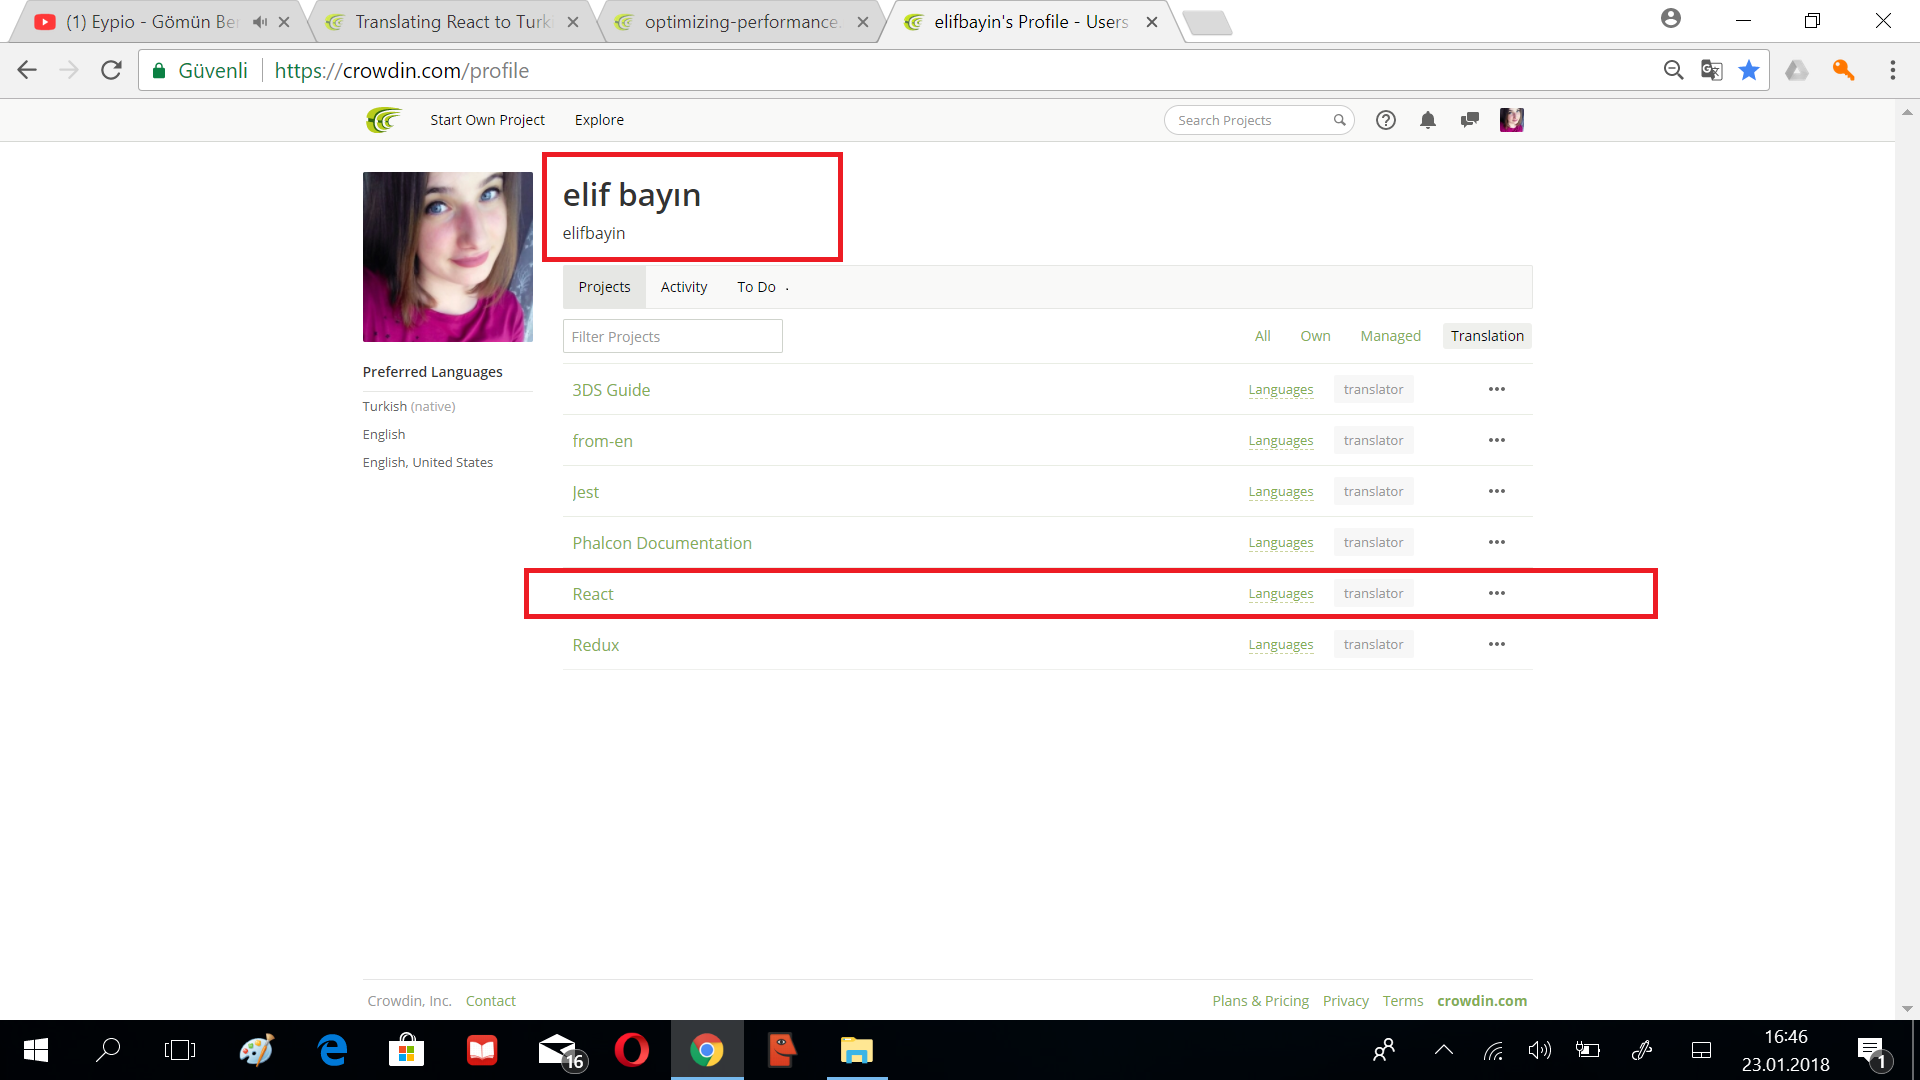The height and width of the screenshot is (1080, 1920).
Task: Open Microsoft Edge from taskbar
Action: click(332, 1050)
